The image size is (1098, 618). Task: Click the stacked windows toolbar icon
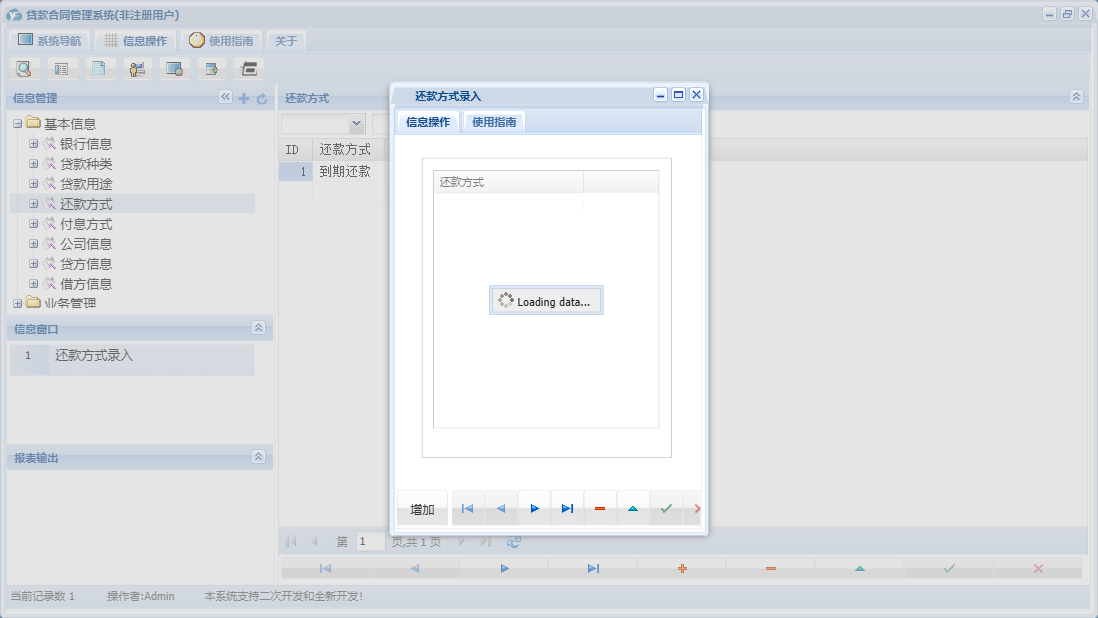coord(249,69)
